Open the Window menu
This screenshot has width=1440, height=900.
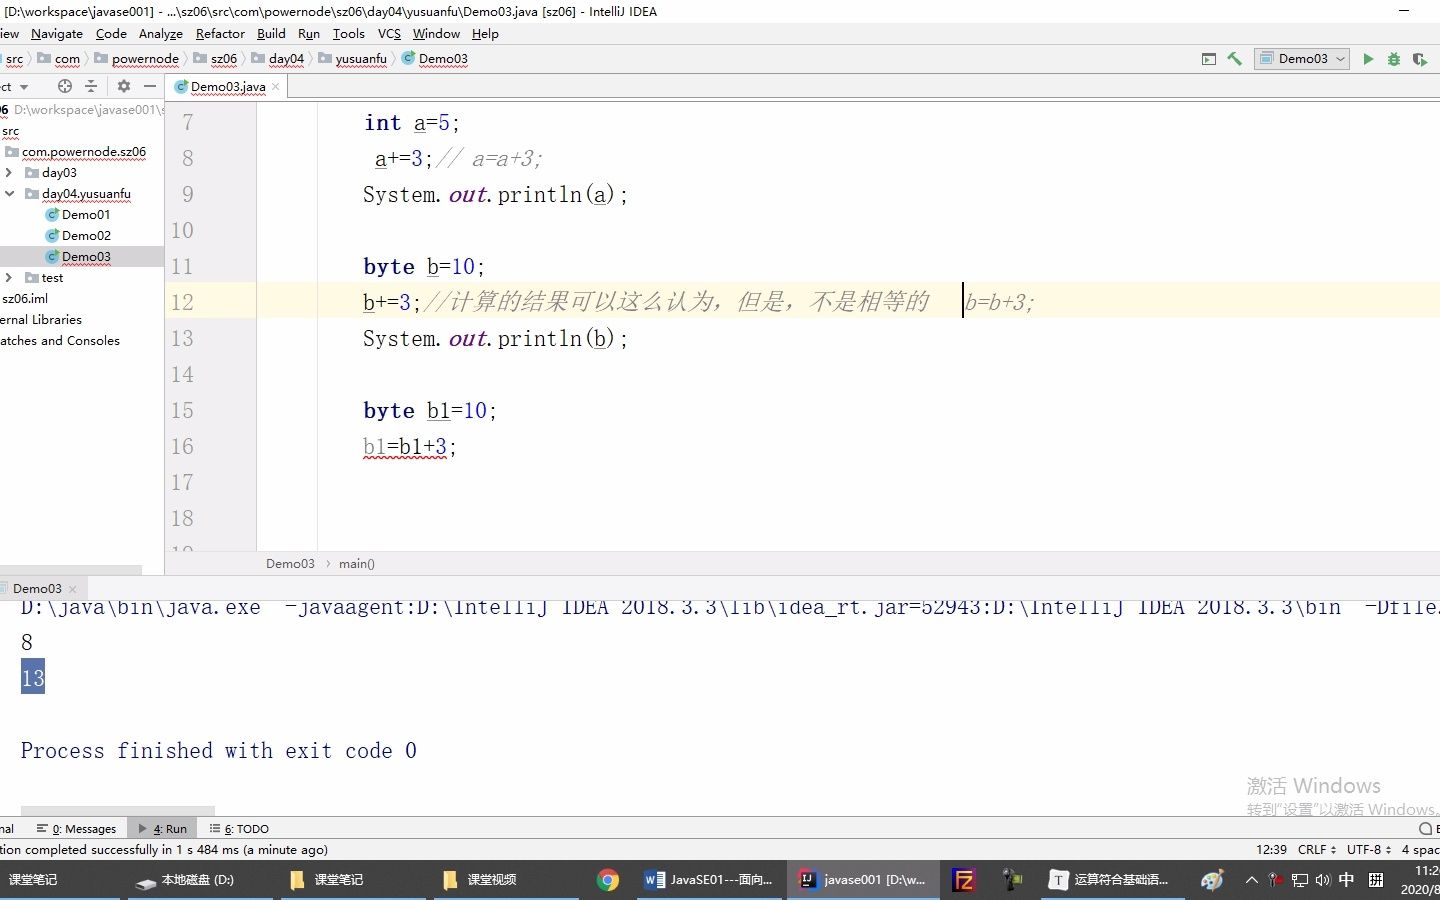click(x=436, y=33)
